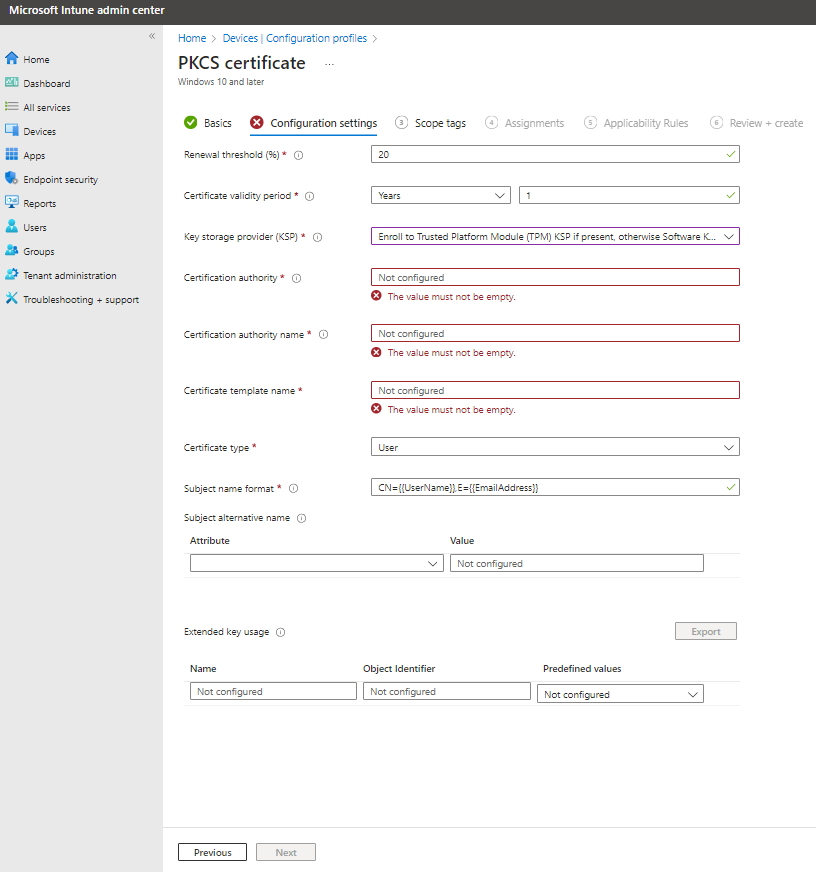The image size is (816, 872).
Task: Click the All services list icon
Action: [12, 106]
